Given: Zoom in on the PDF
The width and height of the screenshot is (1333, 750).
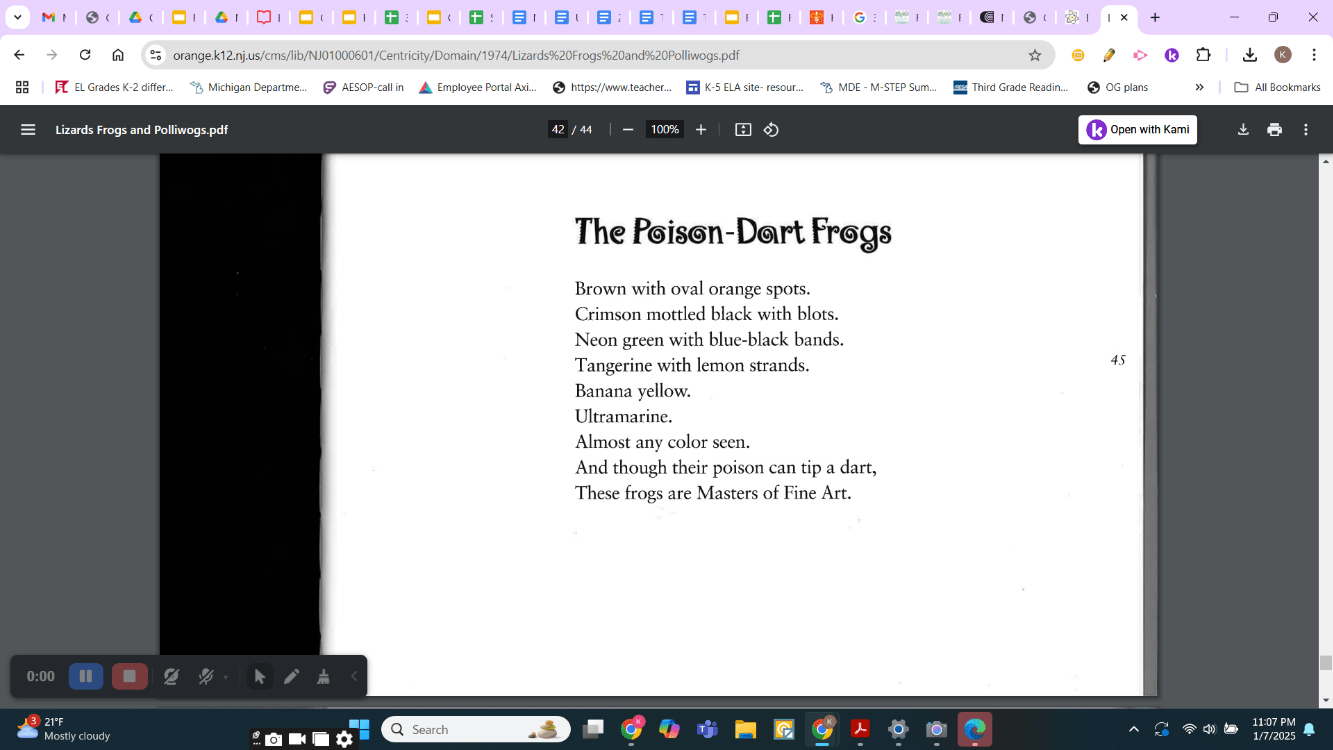Looking at the screenshot, I should pyautogui.click(x=701, y=130).
